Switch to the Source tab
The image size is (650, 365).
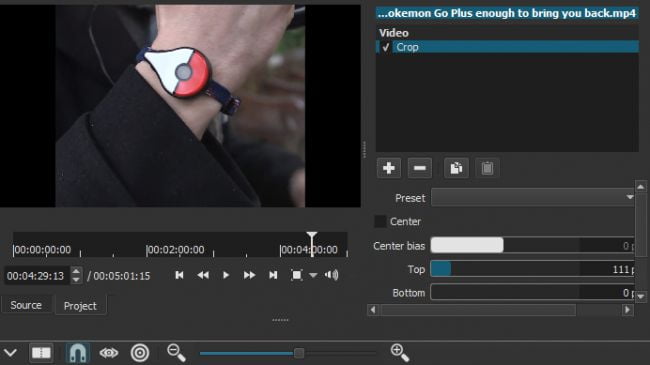coord(26,305)
